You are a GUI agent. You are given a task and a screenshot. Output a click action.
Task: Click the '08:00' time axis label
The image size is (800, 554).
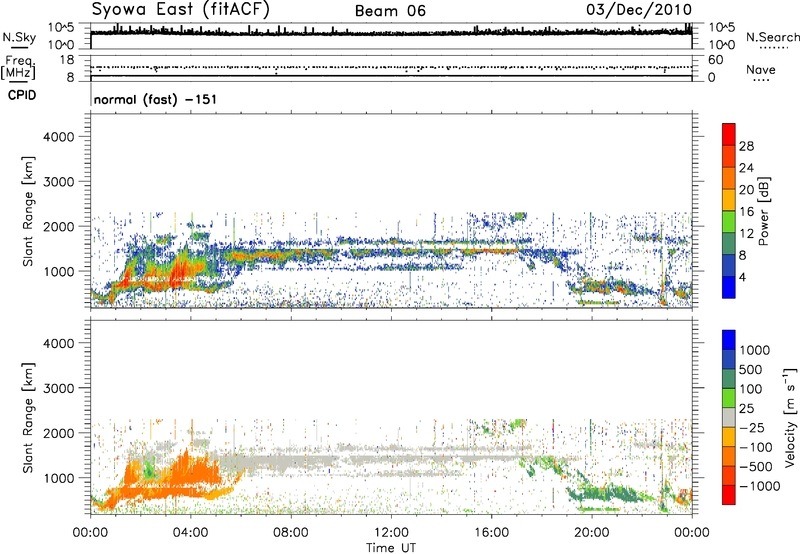tap(291, 533)
